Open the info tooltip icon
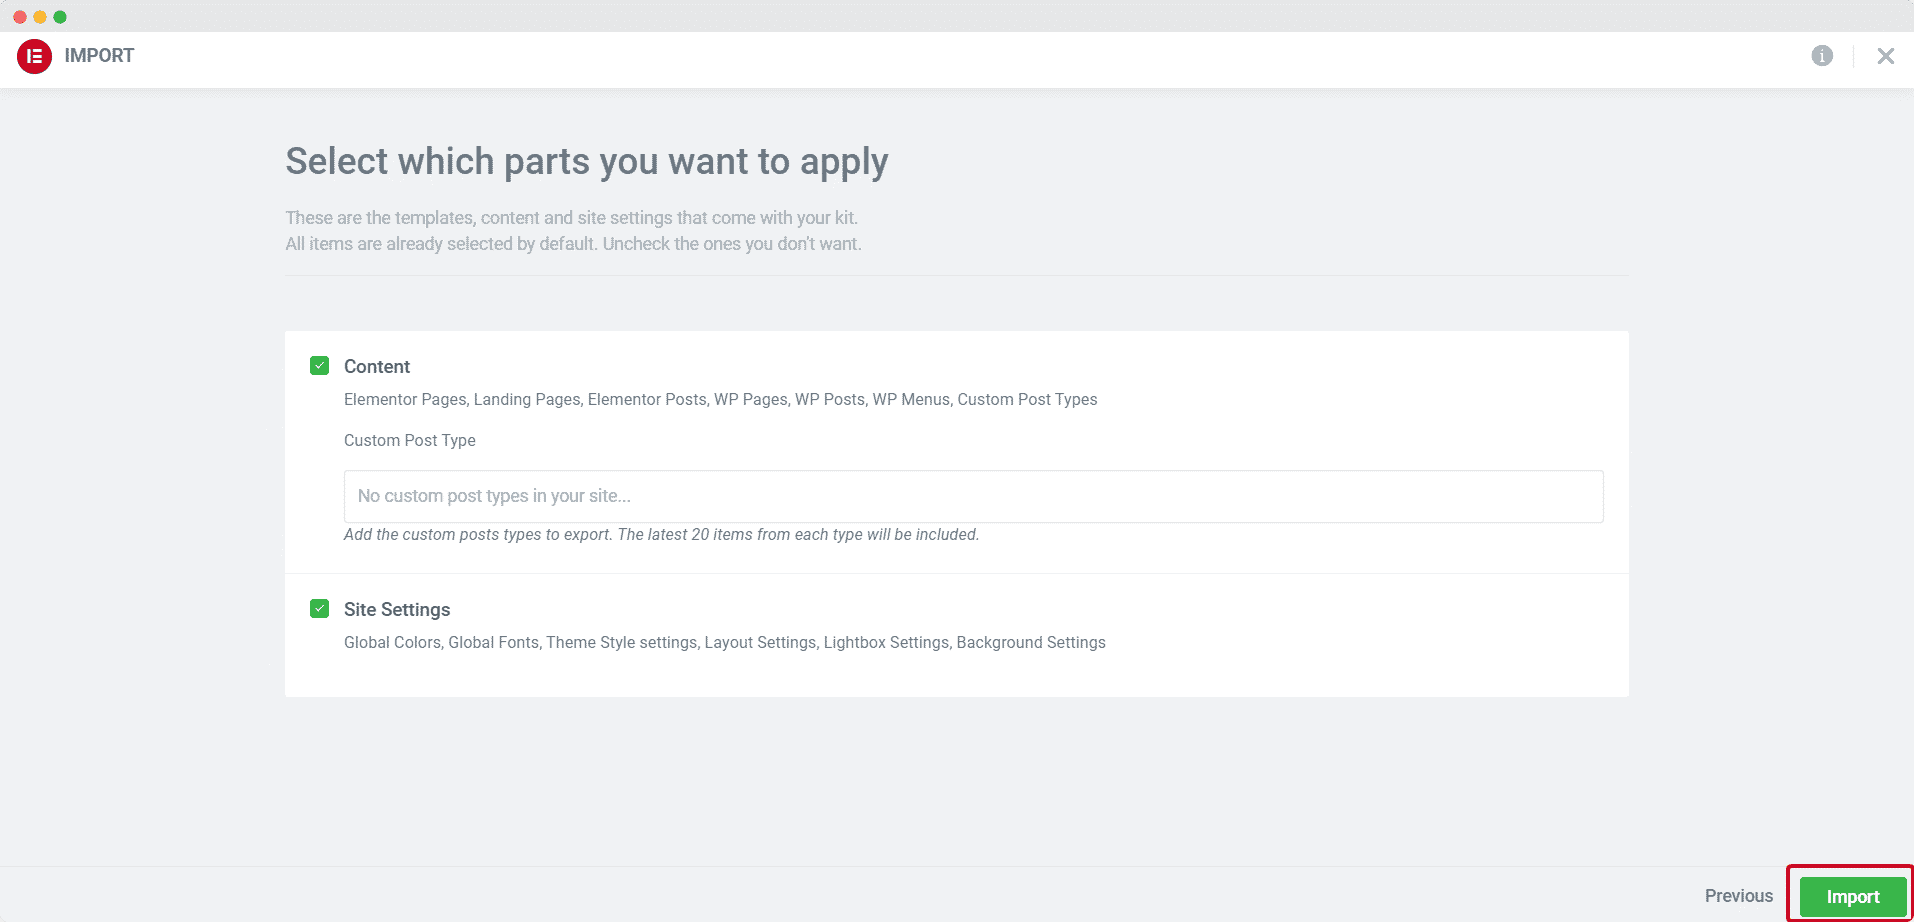 tap(1822, 56)
